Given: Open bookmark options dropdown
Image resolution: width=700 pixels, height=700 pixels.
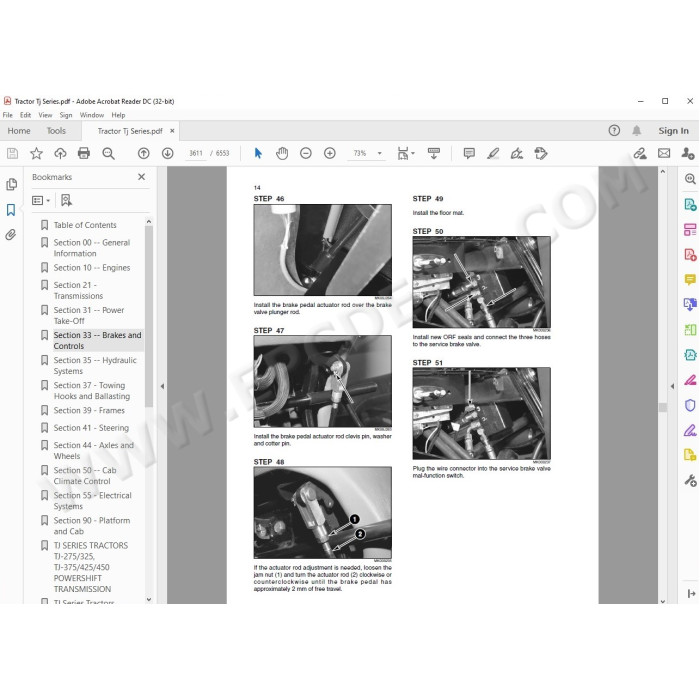Looking at the screenshot, I should point(41,201).
